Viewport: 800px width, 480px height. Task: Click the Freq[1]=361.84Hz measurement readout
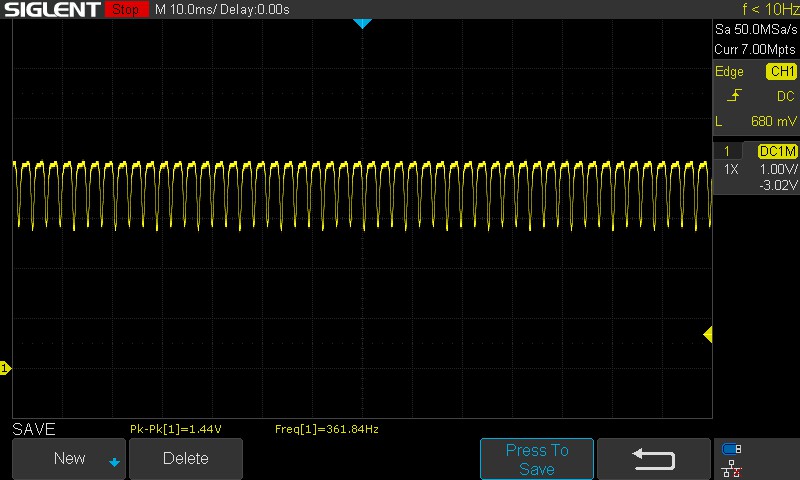(326, 429)
